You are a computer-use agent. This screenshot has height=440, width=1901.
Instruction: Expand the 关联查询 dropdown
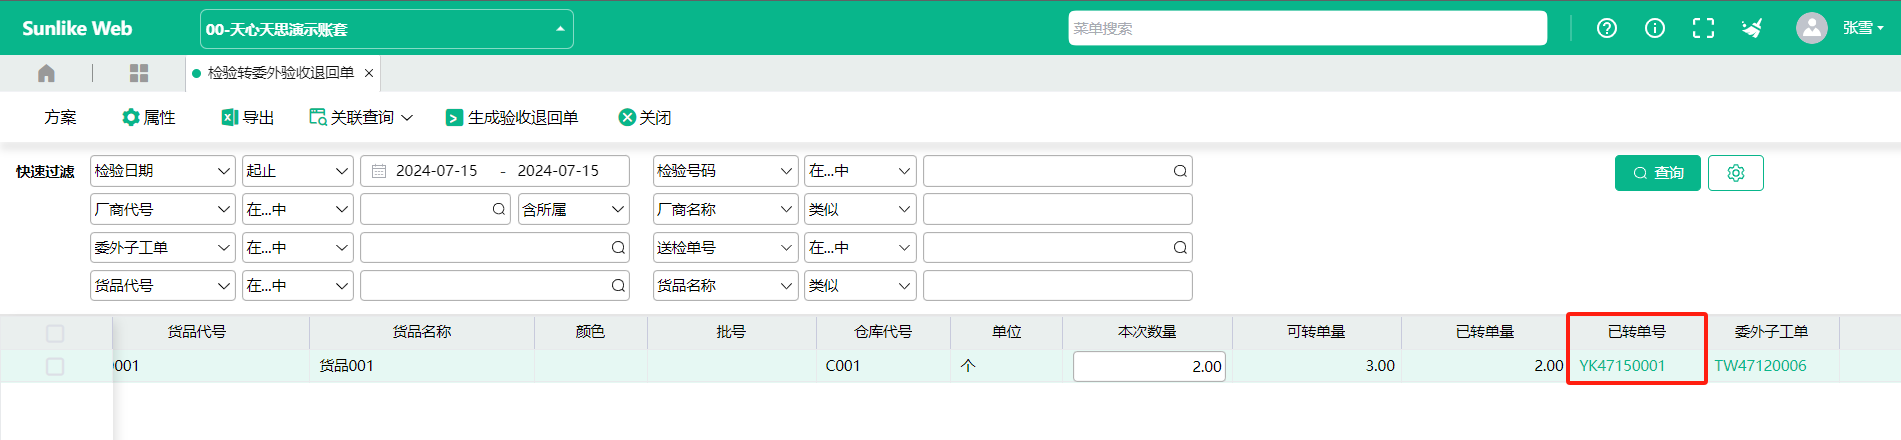tap(361, 118)
